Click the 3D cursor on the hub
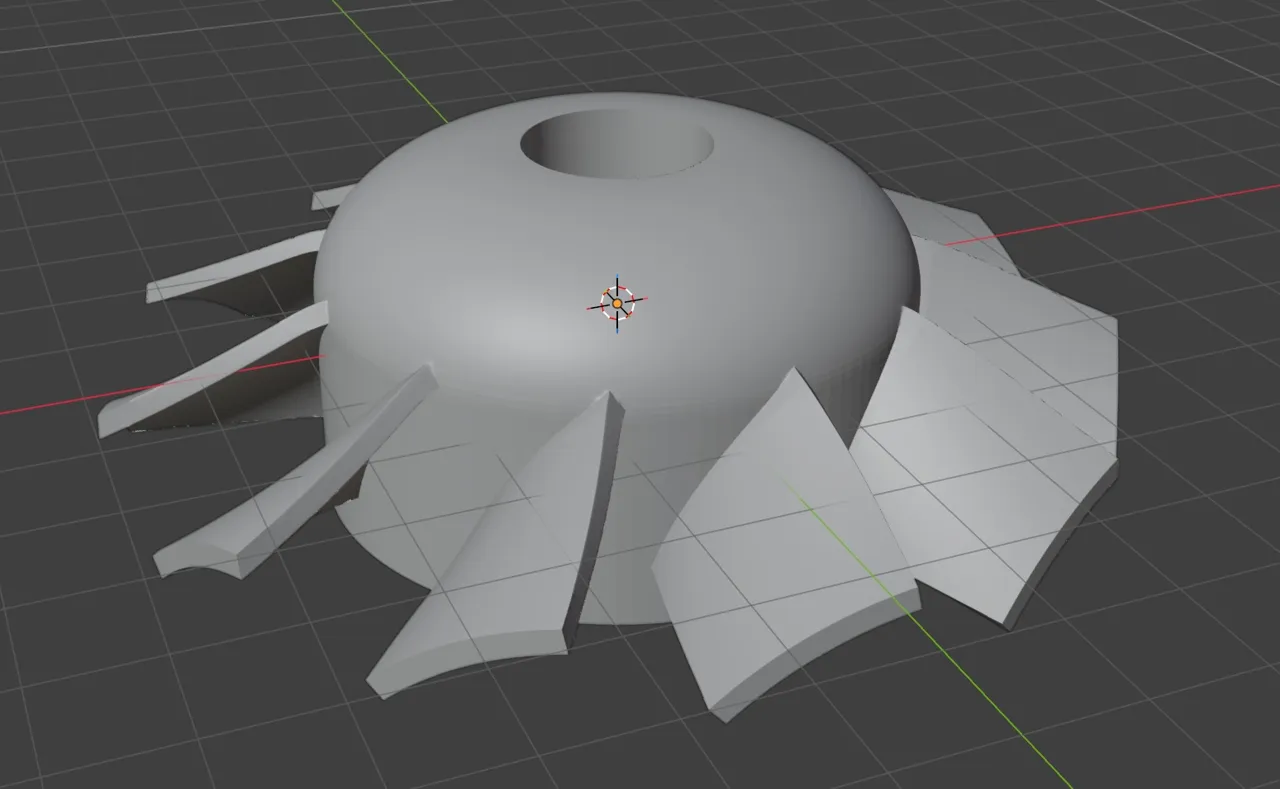 617,302
